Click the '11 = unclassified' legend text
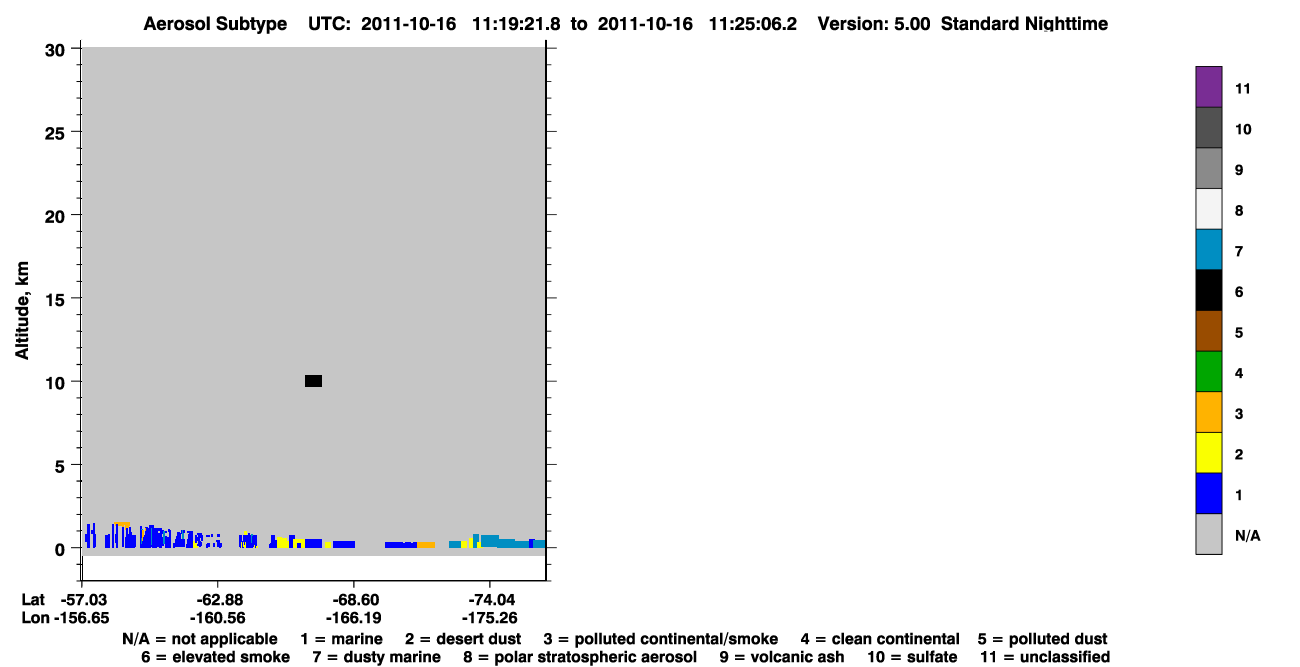1300x667 pixels. [x=1044, y=657]
